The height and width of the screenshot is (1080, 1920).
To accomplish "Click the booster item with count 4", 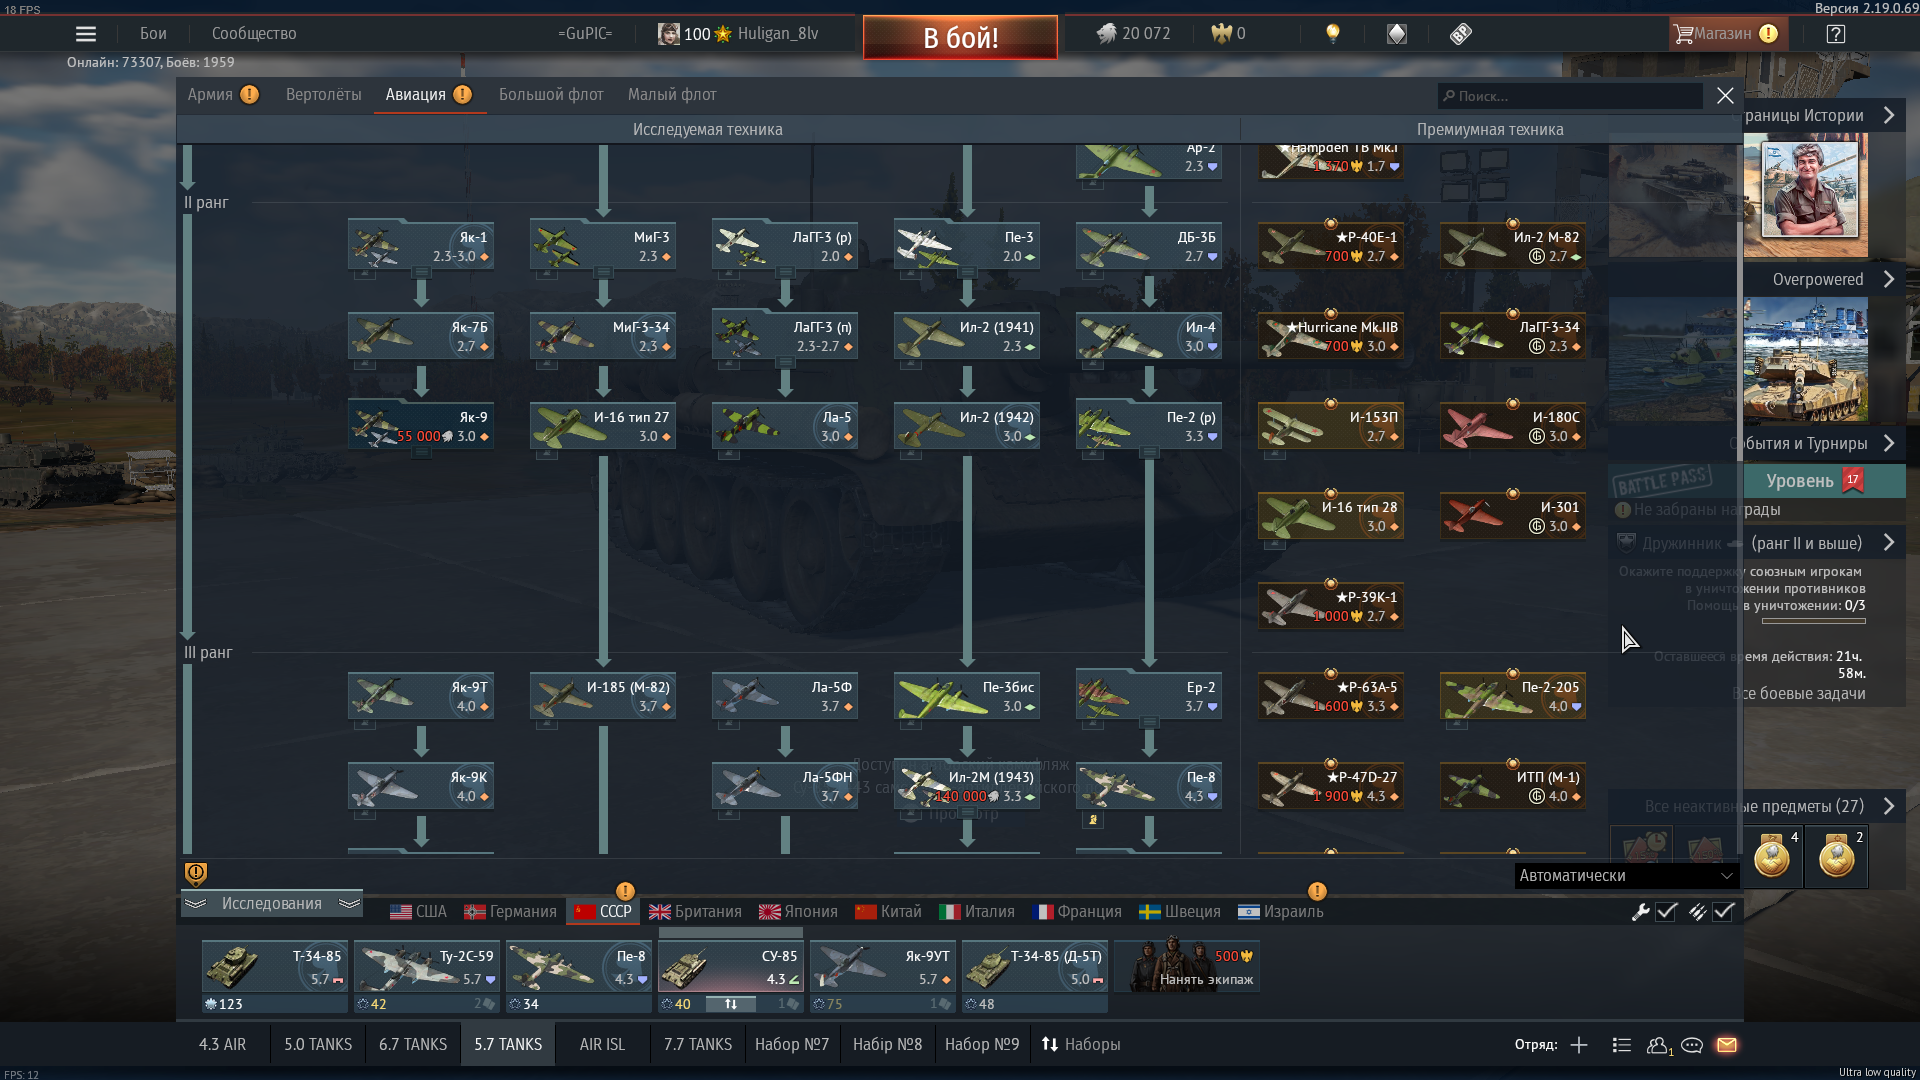I will [1773, 857].
